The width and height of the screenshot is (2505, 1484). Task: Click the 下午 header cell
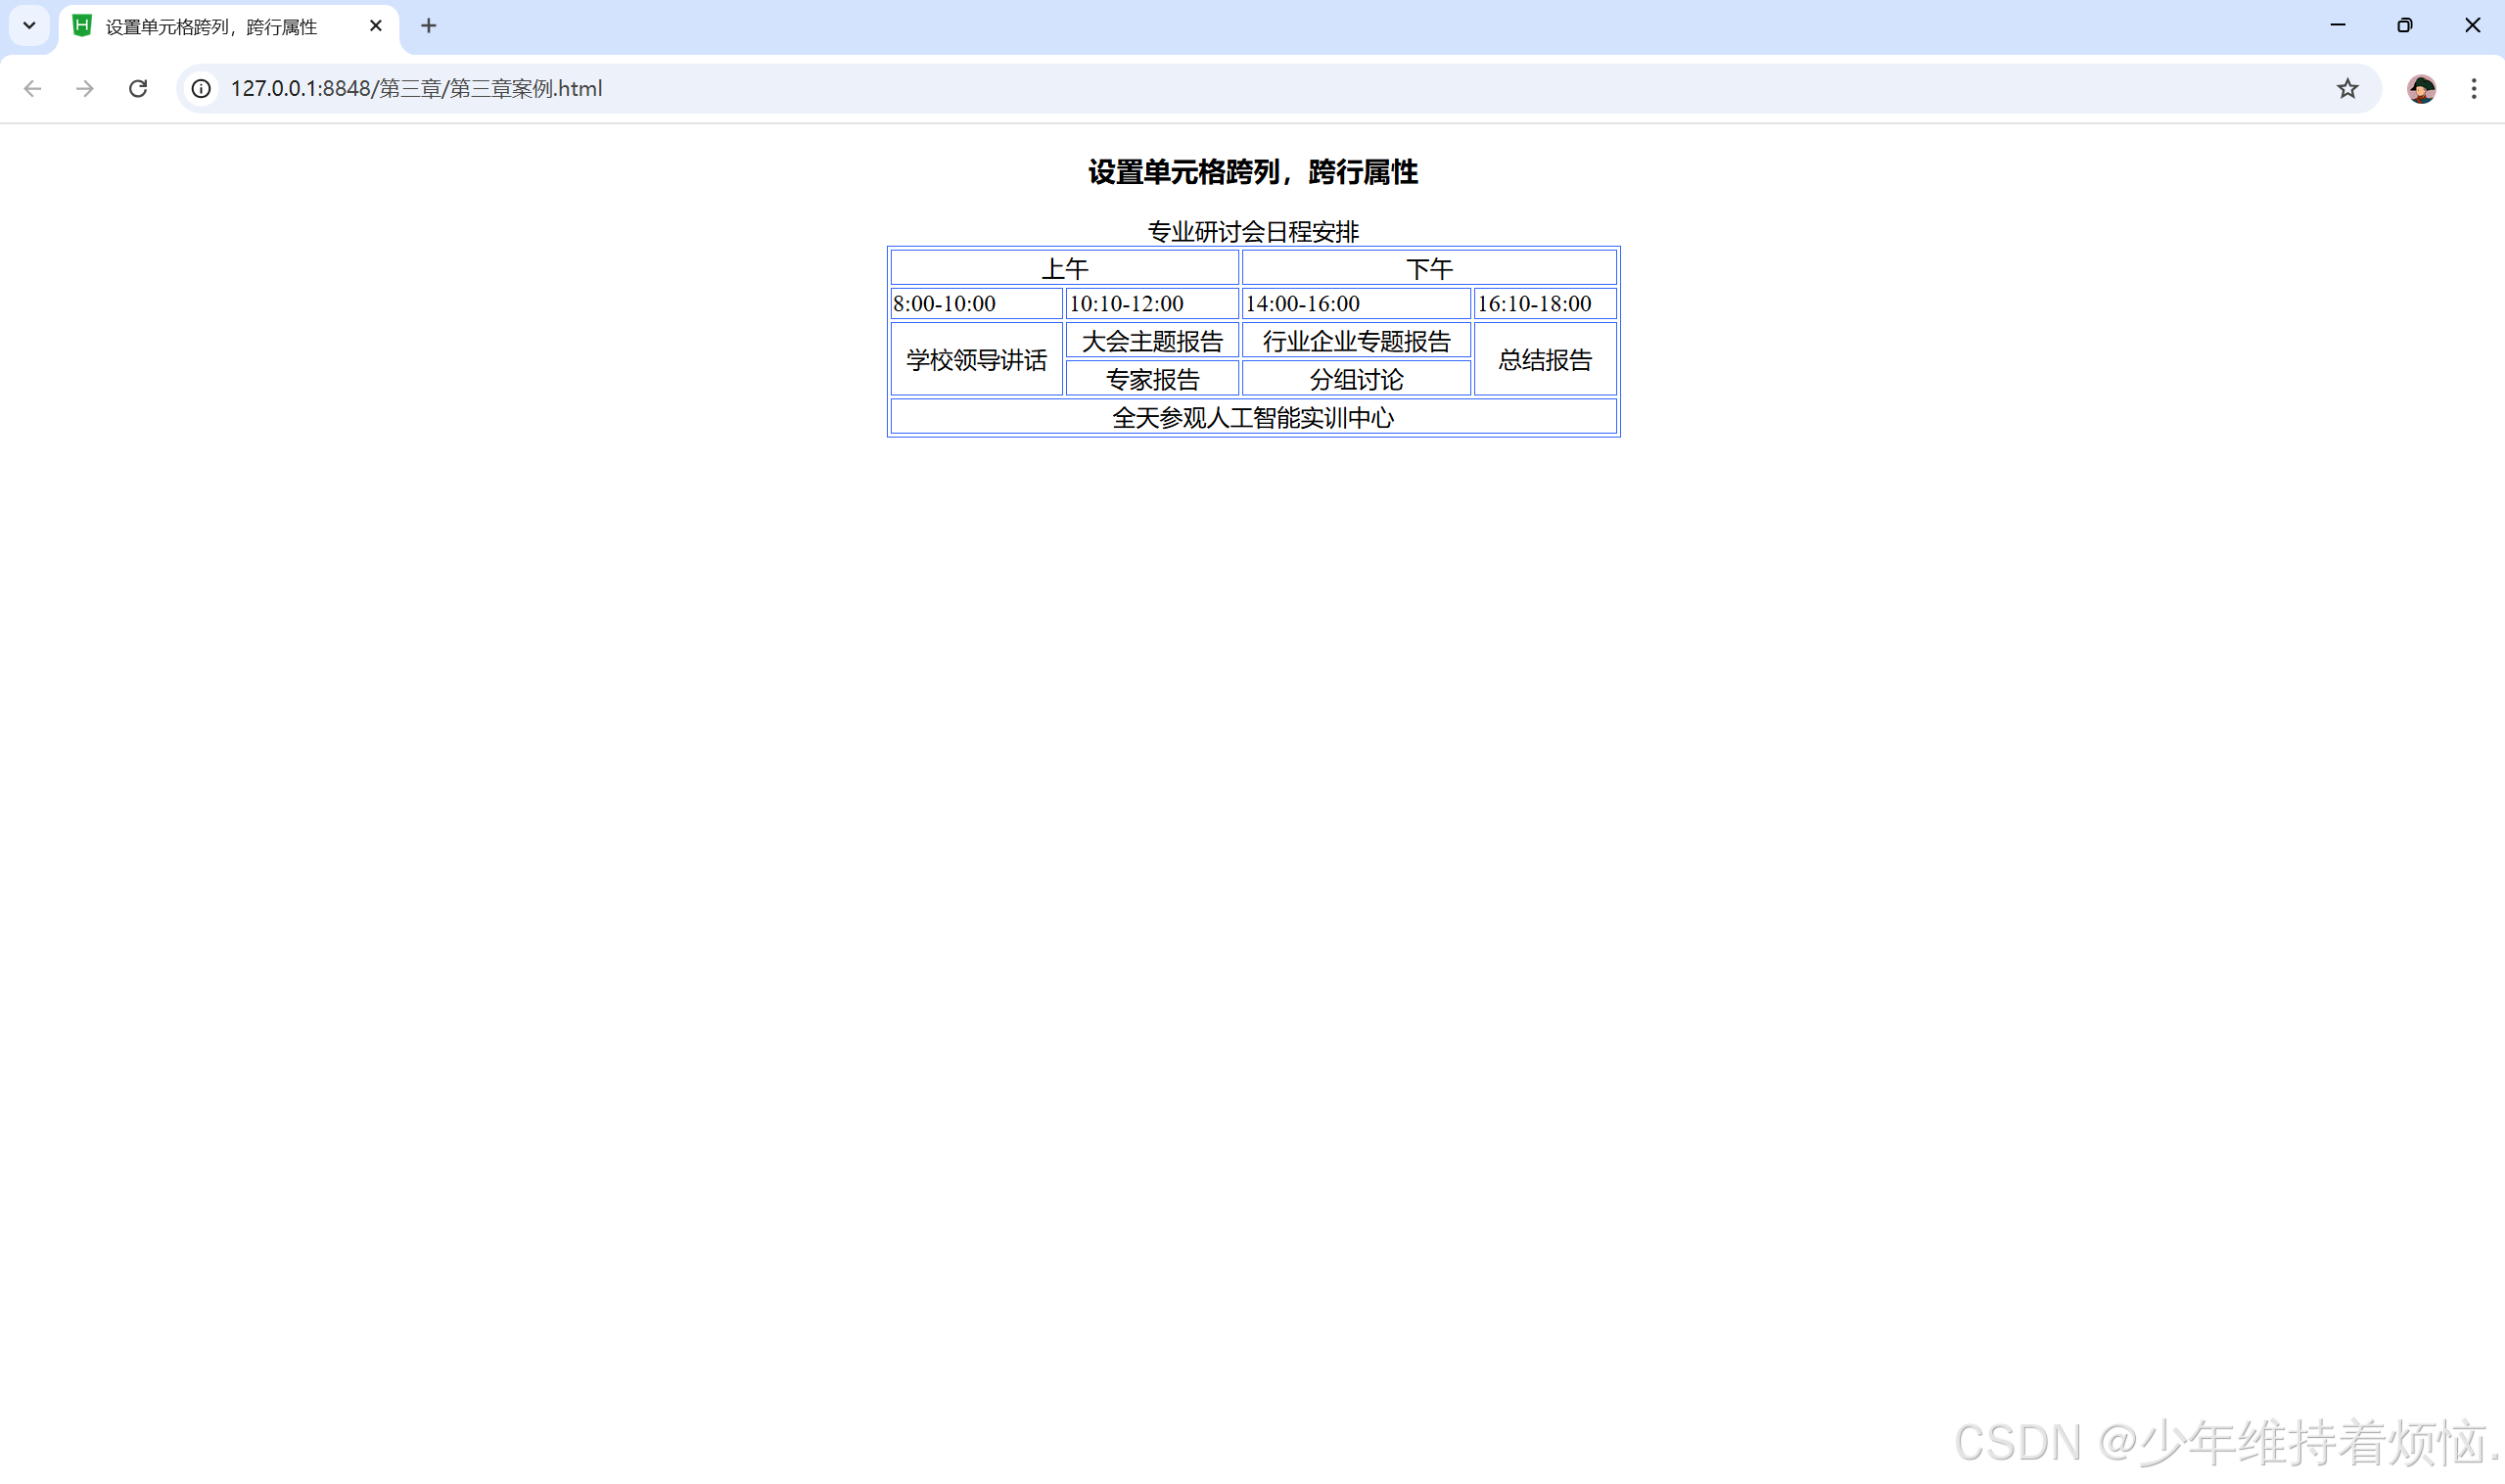click(x=1428, y=268)
